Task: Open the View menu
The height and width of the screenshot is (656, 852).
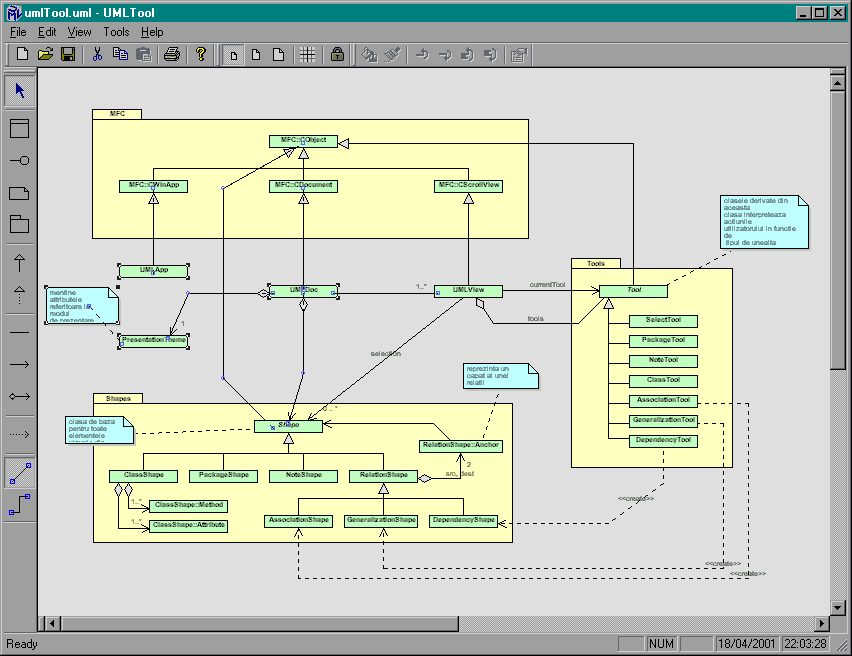Action: [79, 32]
